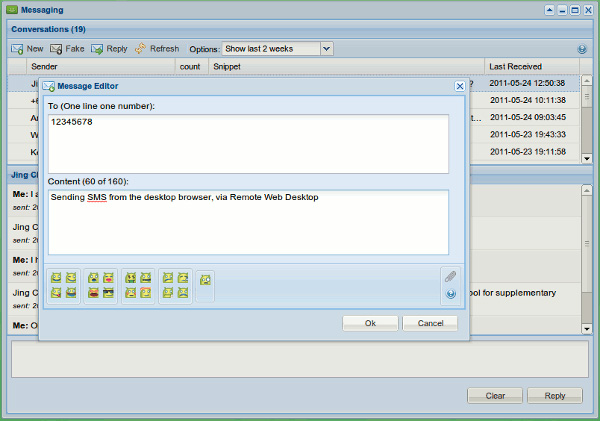This screenshot has height=421, width=600.
Task: Open the Show last 2 weeks dropdown arrow
Action: 326,49
